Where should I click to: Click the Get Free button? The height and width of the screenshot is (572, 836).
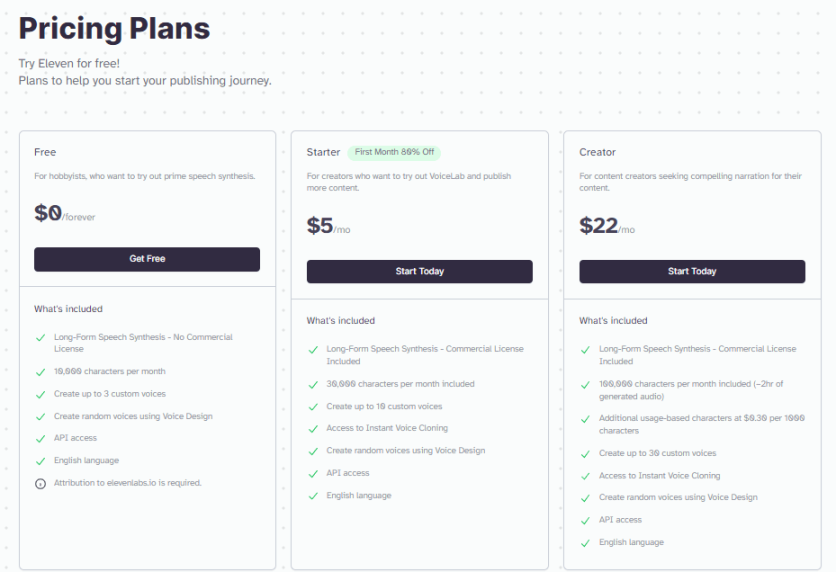[147, 259]
